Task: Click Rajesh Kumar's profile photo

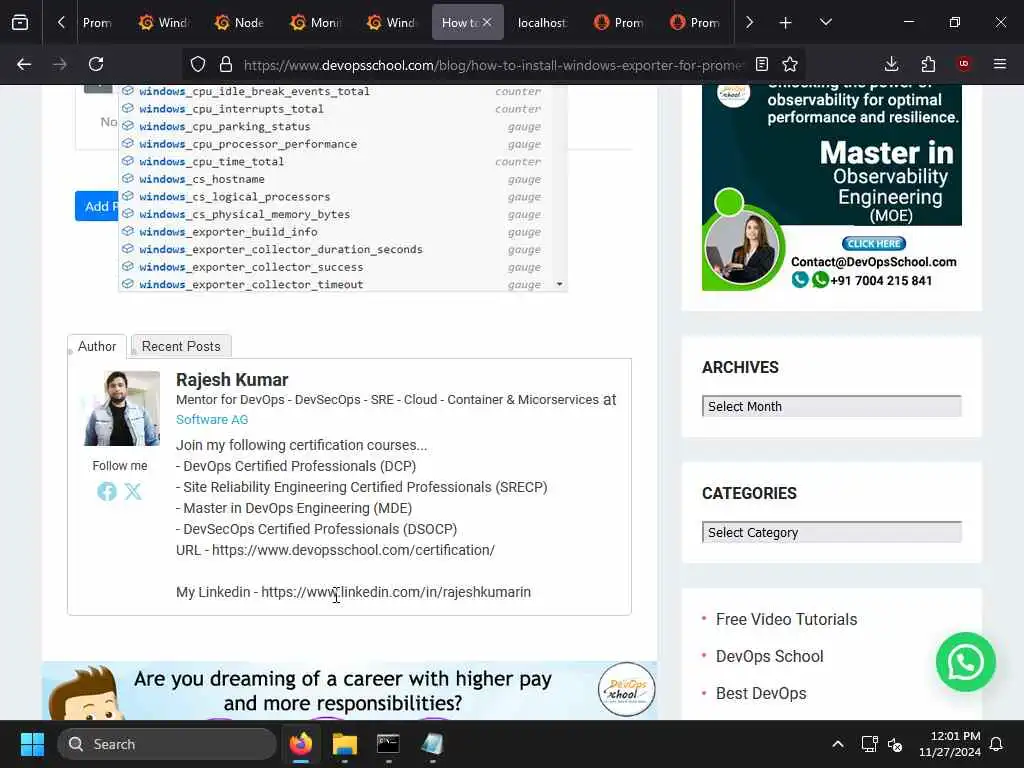Action: pos(121,408)
